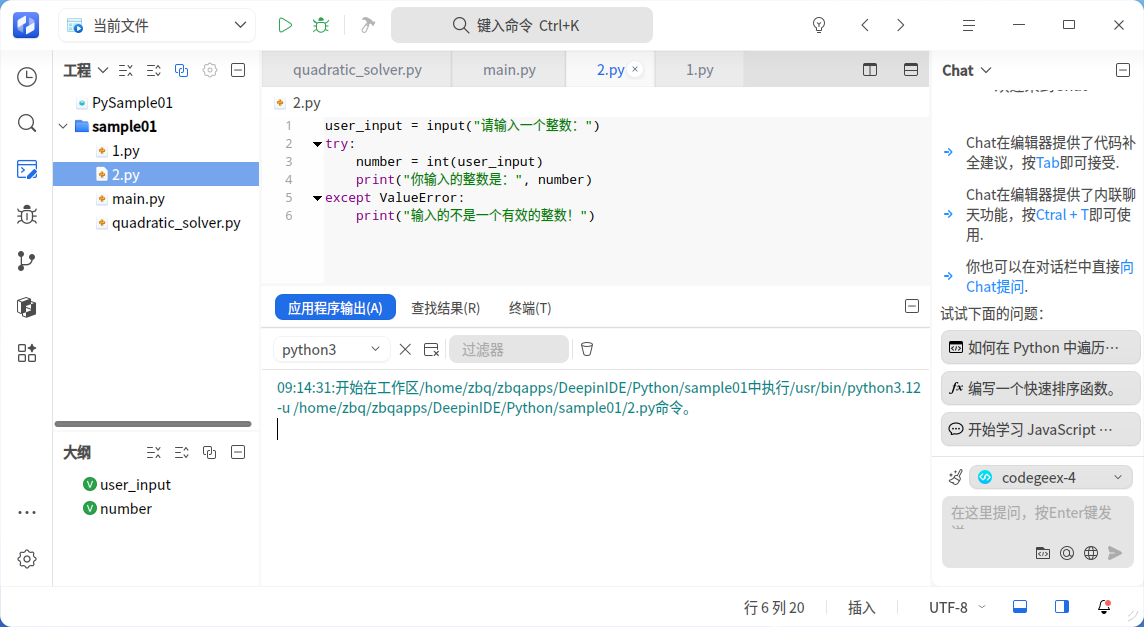Switch to the code editing sidebar view
This screenshot has width=1144, height=627.
click(27, 169)
